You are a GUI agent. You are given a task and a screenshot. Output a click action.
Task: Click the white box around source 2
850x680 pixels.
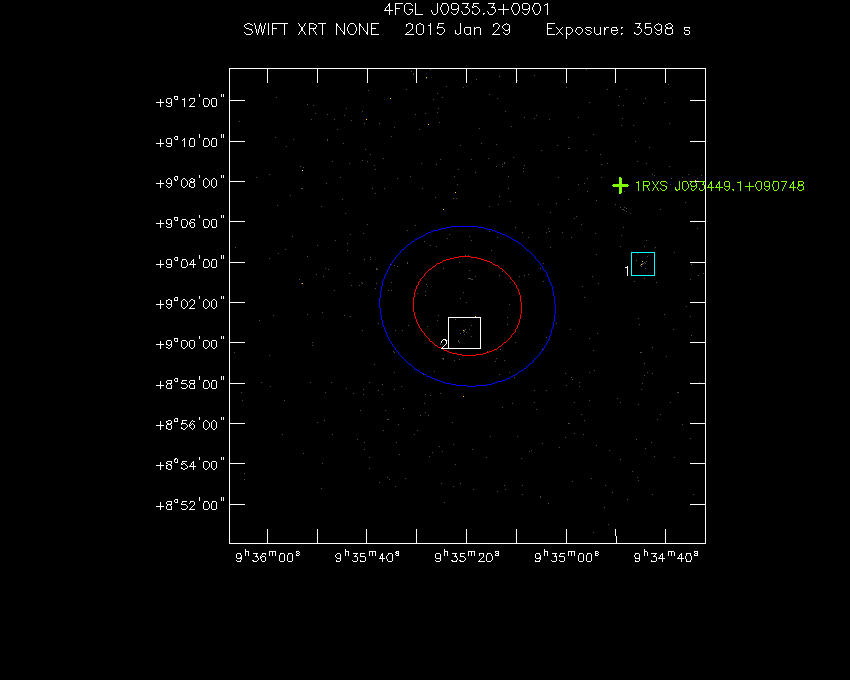[x=465, y=333]
